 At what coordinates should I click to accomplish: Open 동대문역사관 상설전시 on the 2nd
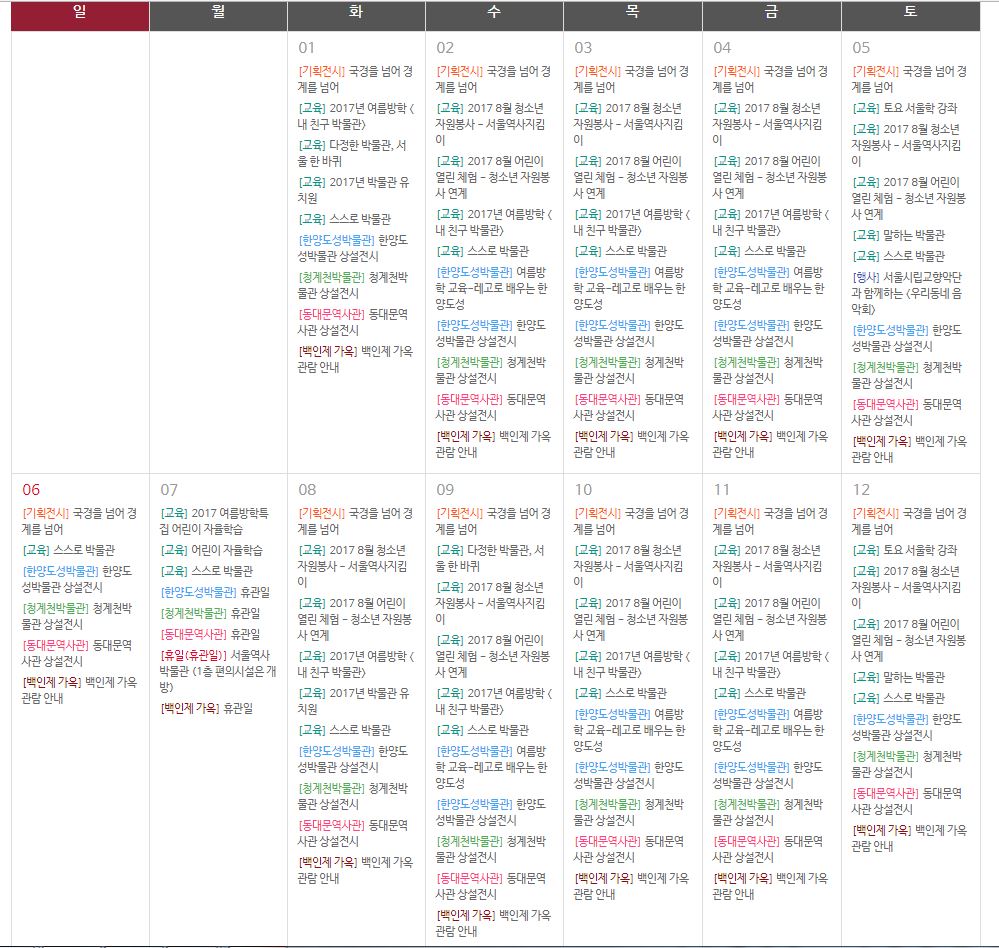(x=491, y=407)
